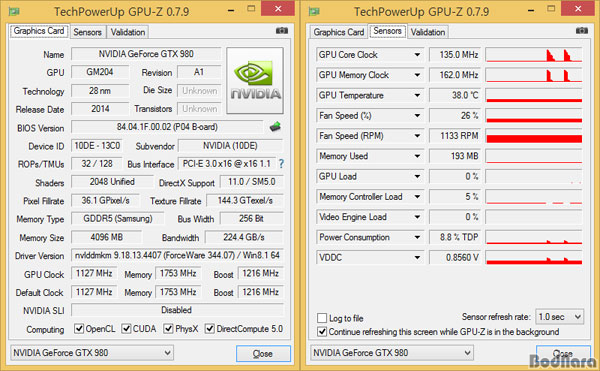Image resolution: width=600 pixels, height=371 pixels.
Task: Click the GPU Temperature history graph
Action: tap(534, 95)
